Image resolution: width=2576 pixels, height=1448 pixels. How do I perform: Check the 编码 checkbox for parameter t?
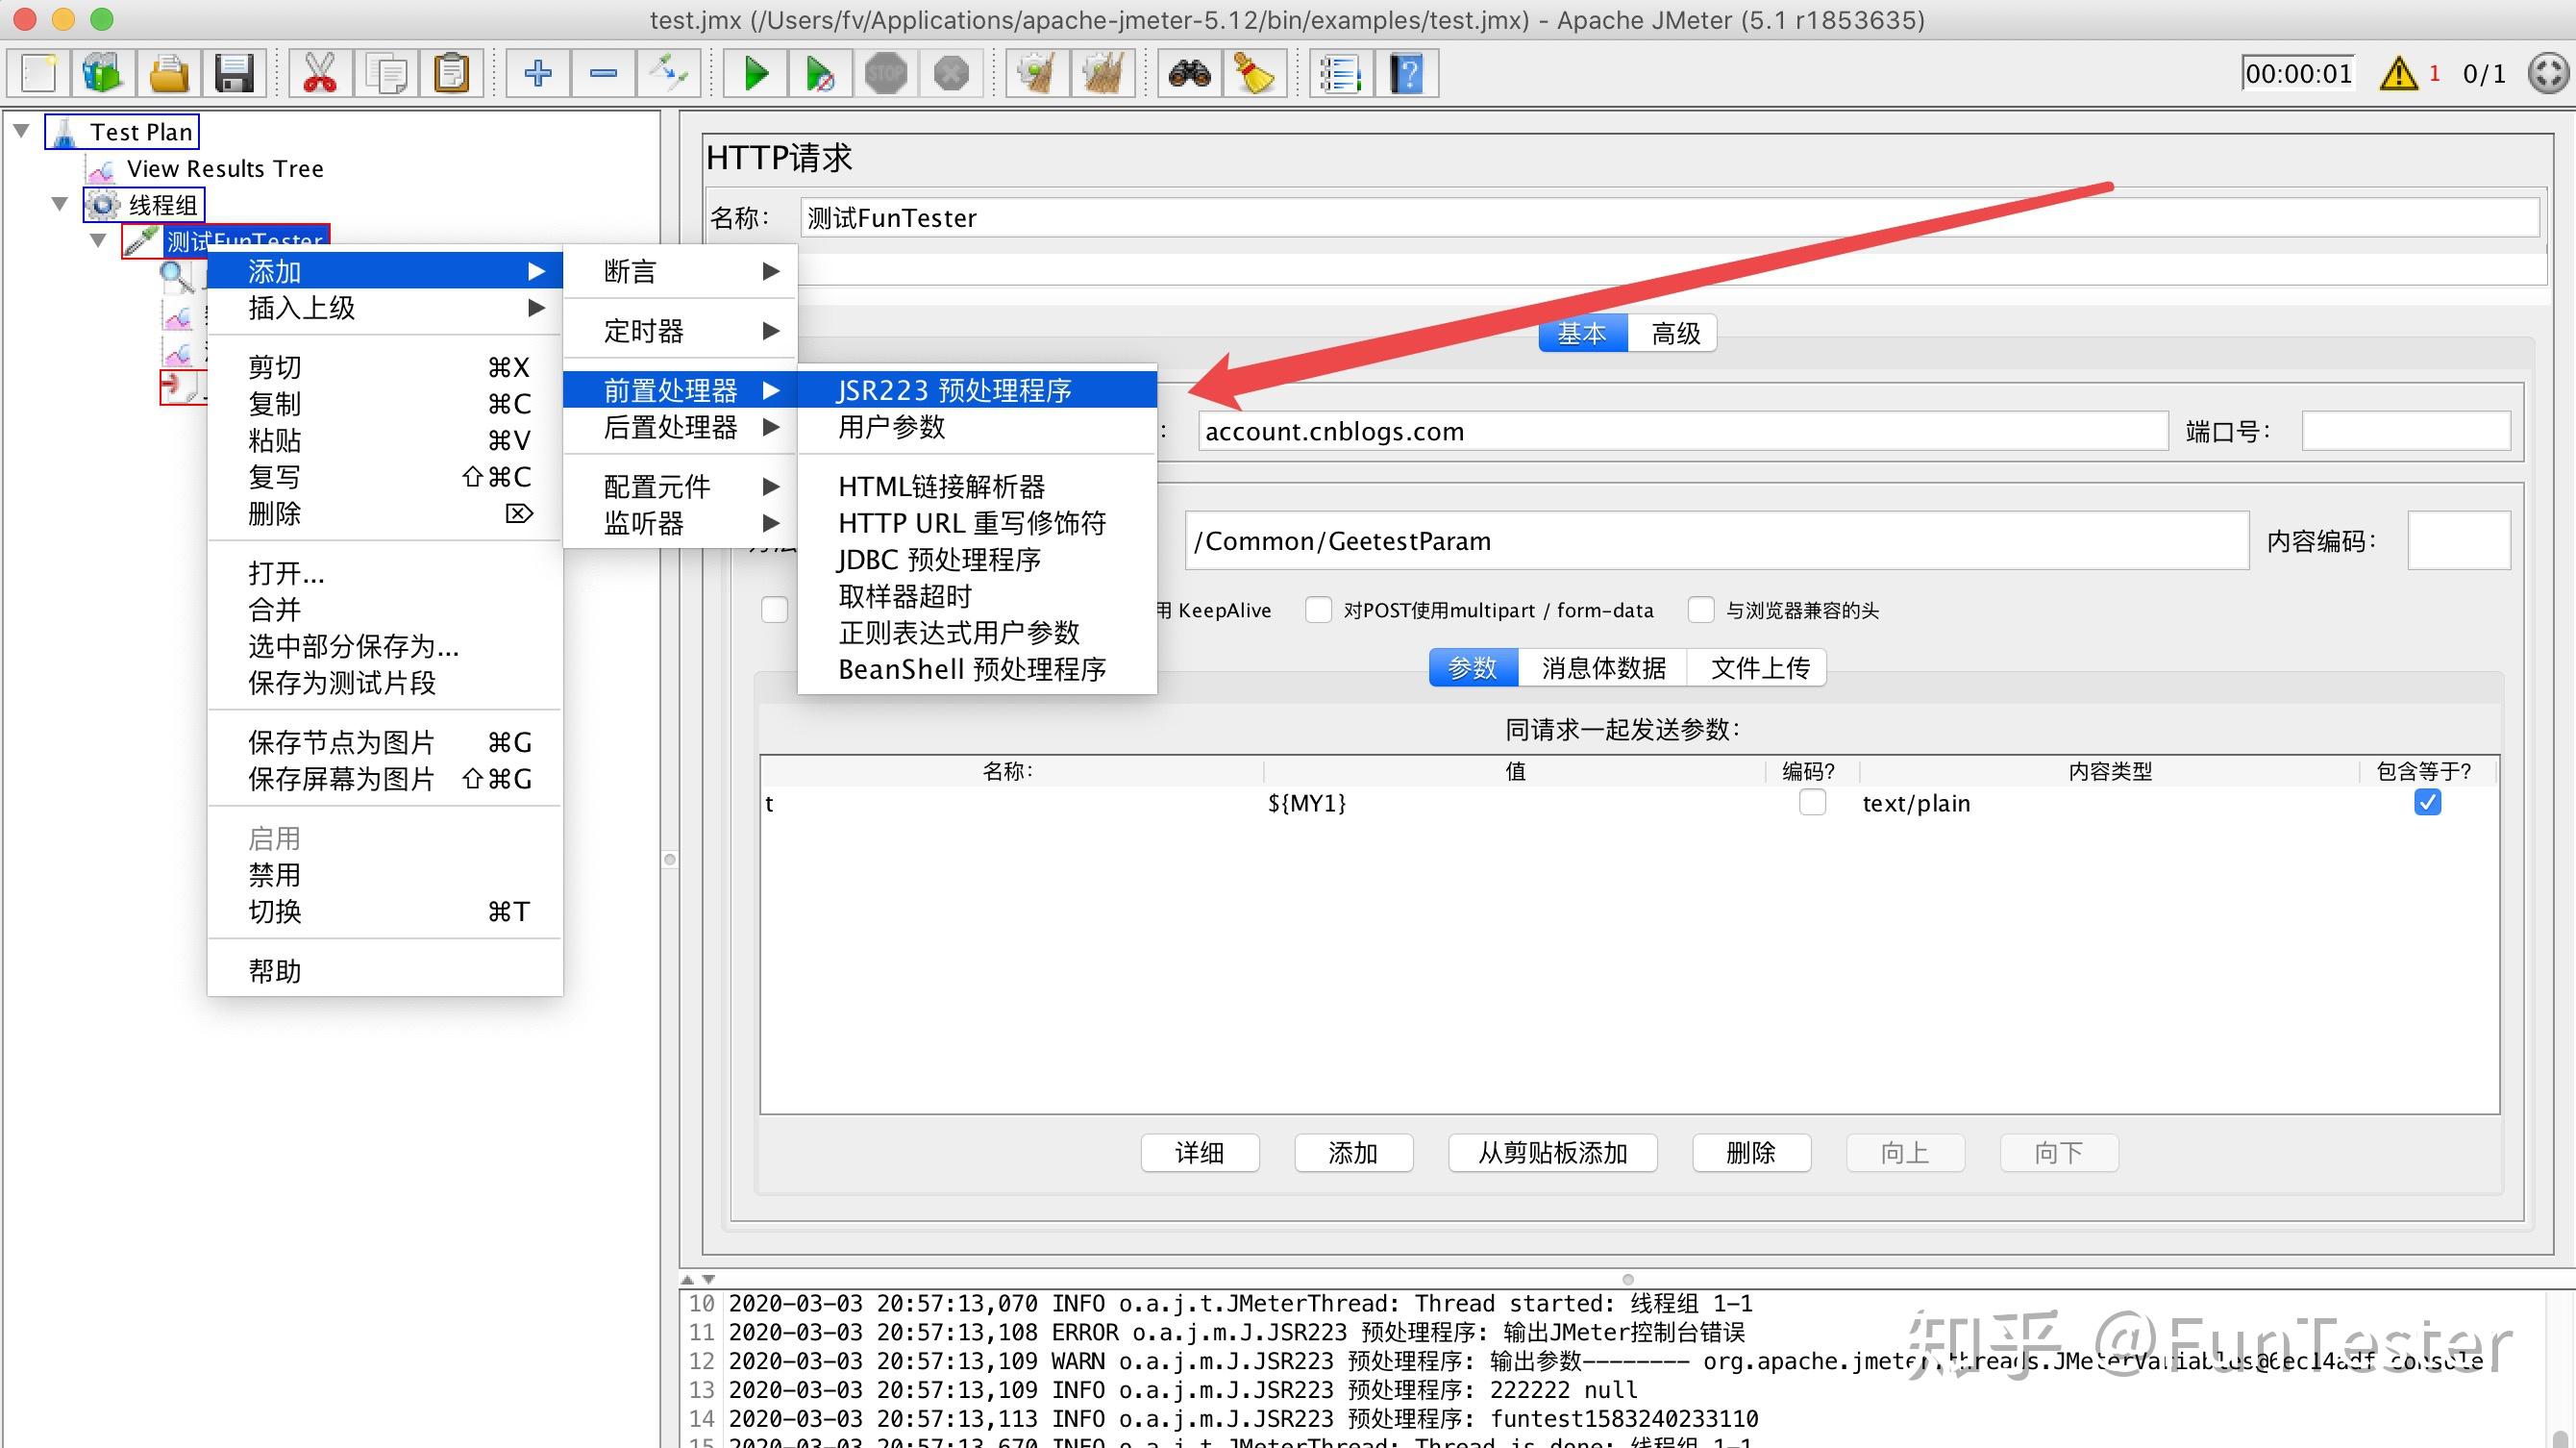1811,802
